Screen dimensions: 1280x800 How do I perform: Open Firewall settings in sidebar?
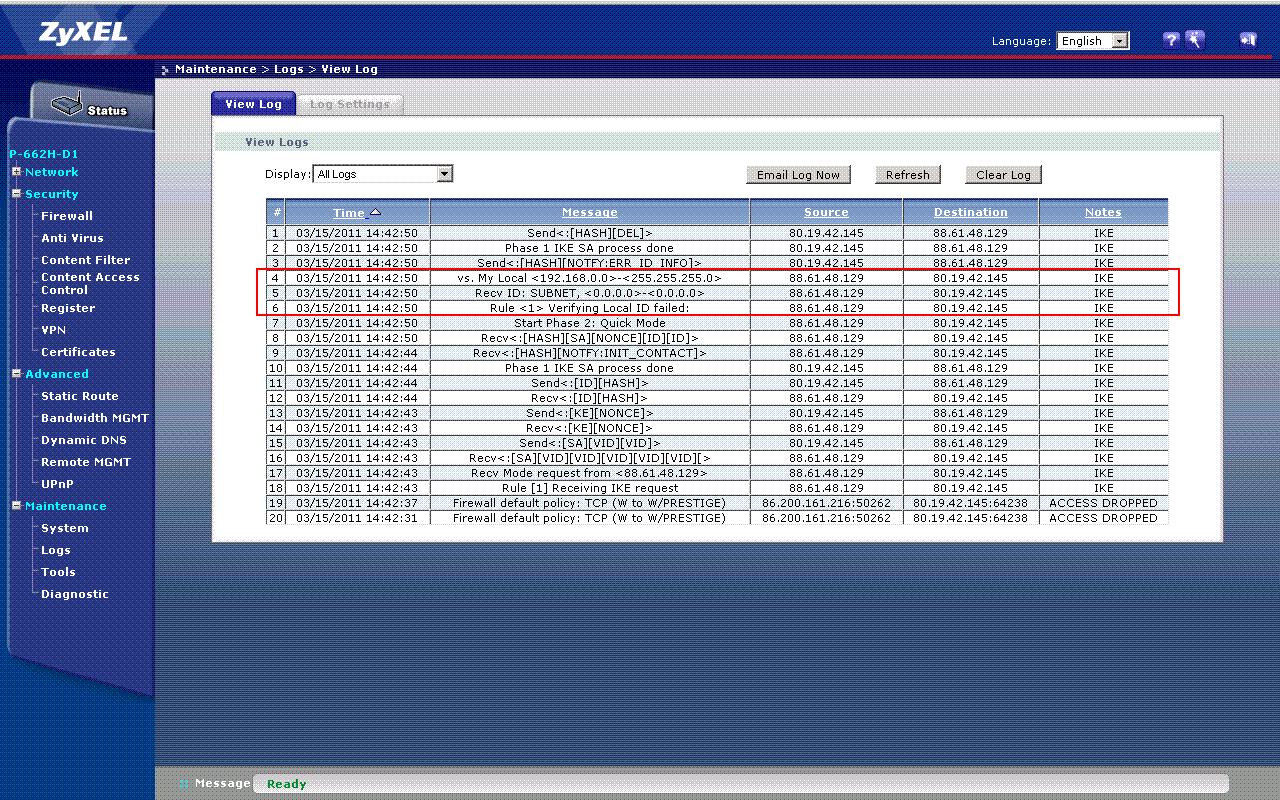click(66, 216)
